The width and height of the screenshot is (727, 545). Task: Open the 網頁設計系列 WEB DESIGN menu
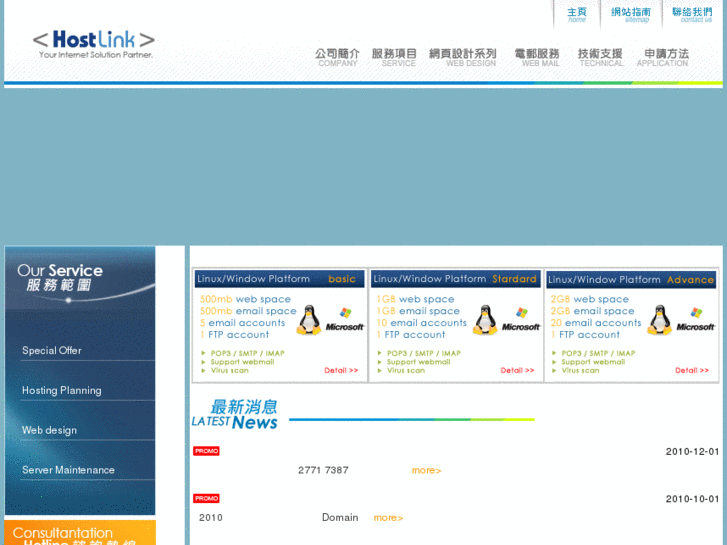[463, 58]
